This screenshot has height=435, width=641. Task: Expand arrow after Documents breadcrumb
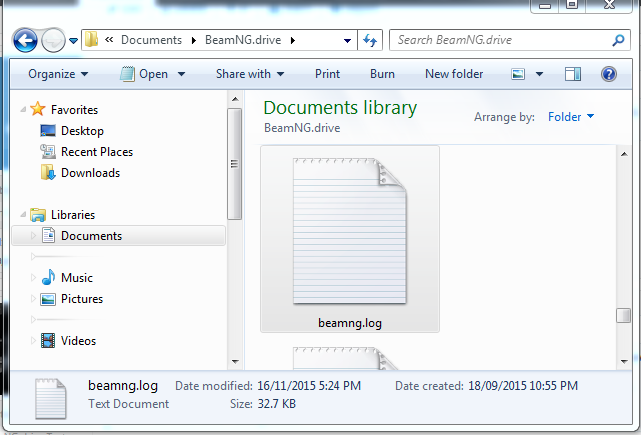pyautogui.click(x=194, y=40)
